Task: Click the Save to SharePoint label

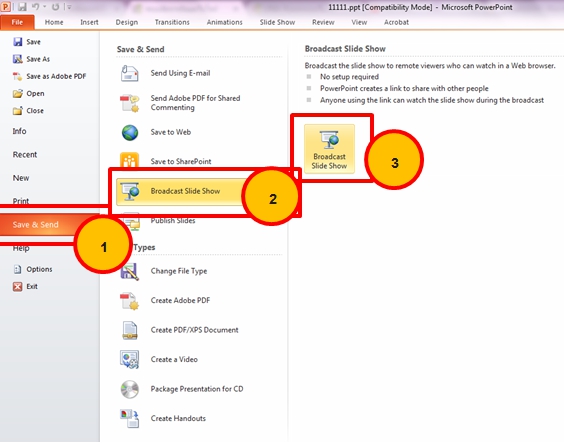Action: pyautogui.click(x=181, y=161)
